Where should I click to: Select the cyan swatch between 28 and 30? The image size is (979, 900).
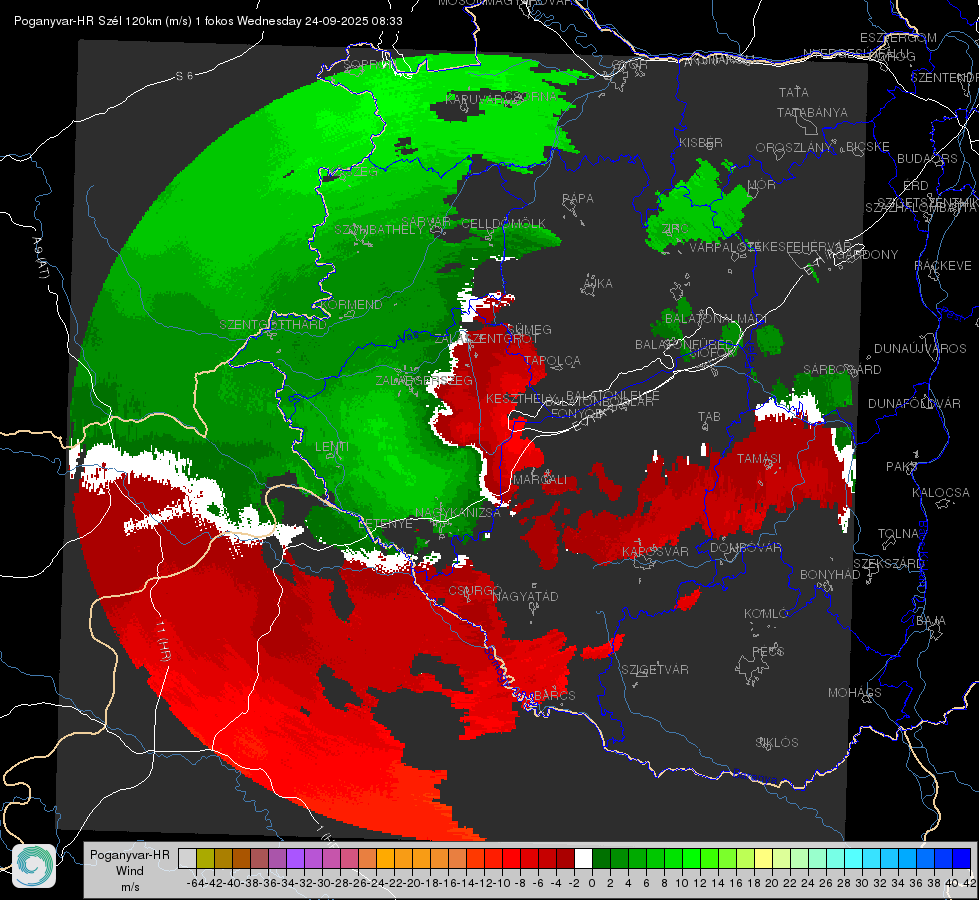coord(854,858)
